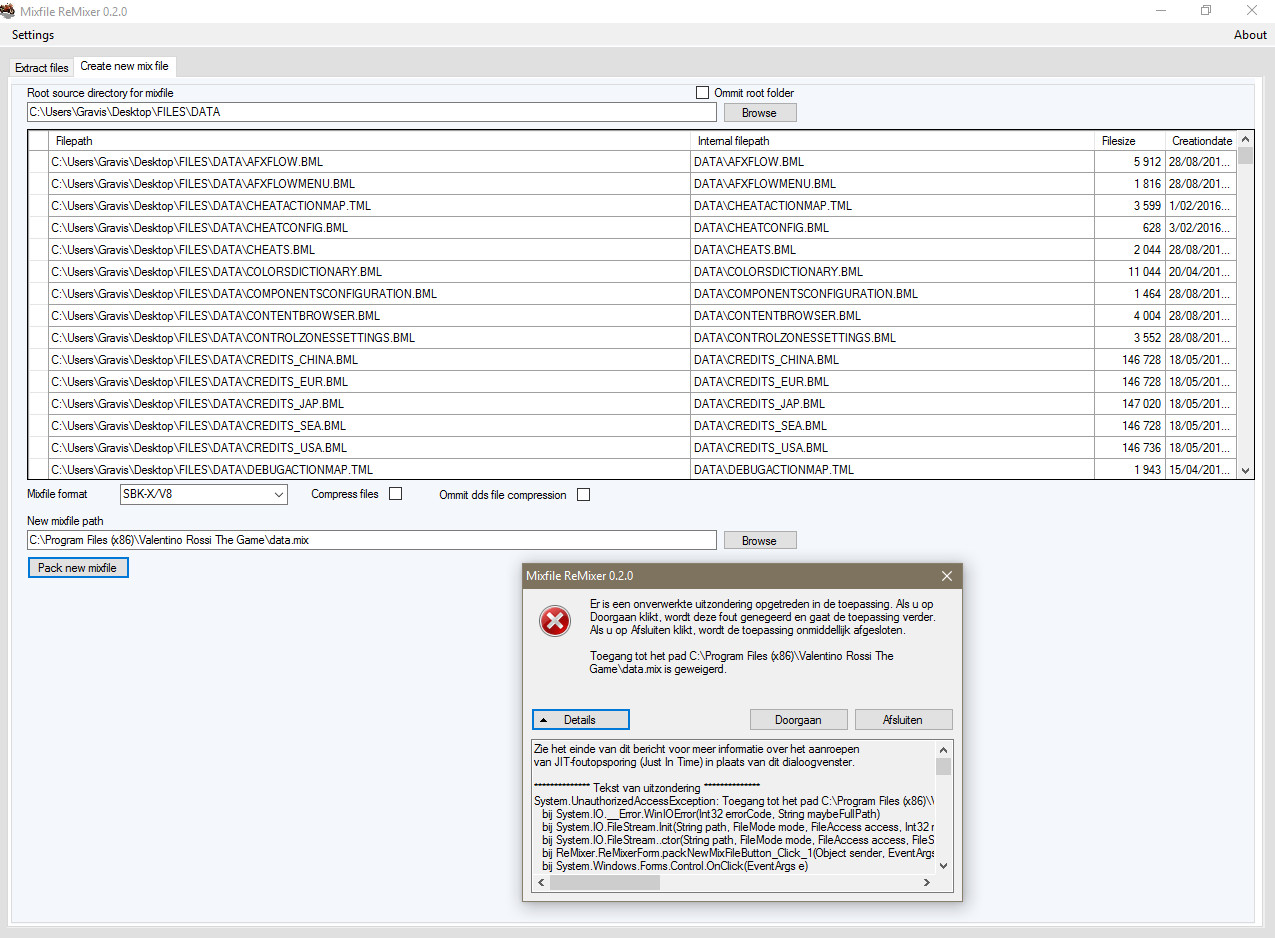Click internal filepath DATA\DEBUGACTIONMAP.TML
This screenshot has width=1275, height=938.
coord(893,469)
